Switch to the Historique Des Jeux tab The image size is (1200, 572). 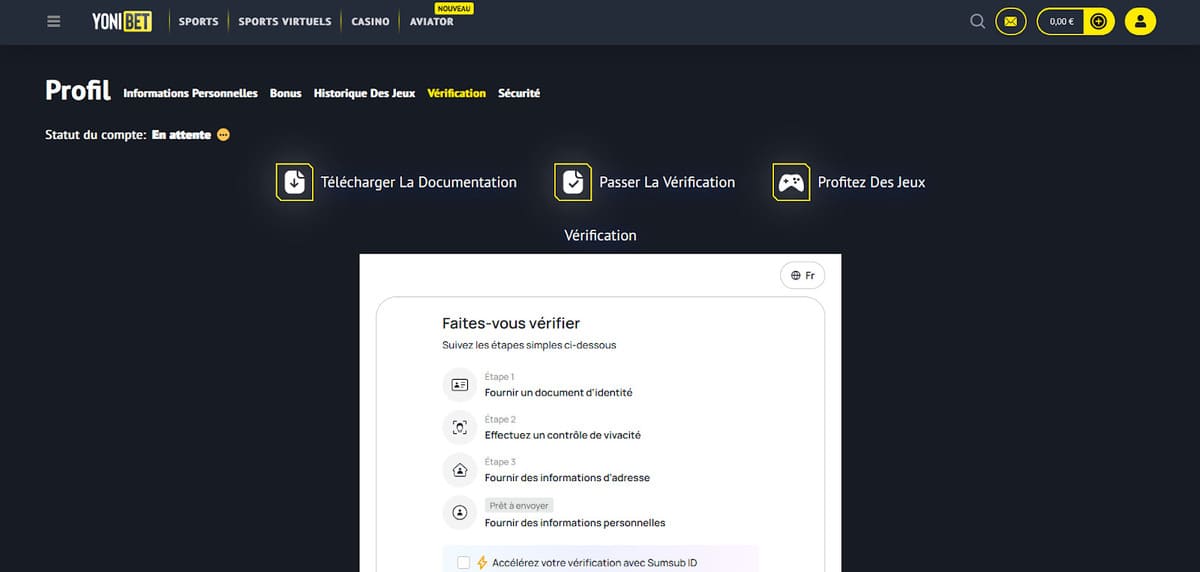tap(364, 93)
